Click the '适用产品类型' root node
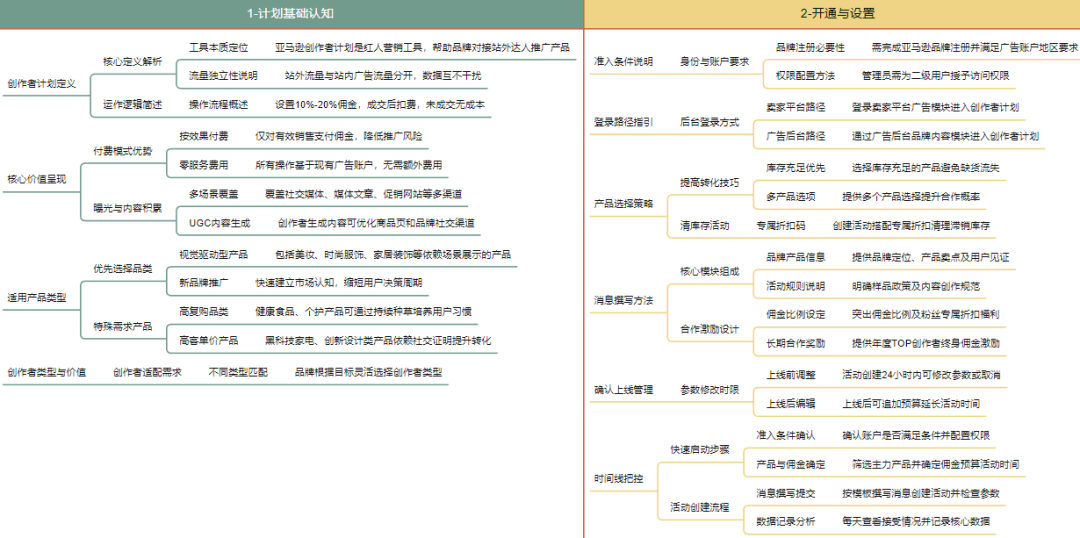Screen dimensions: 1080x538 coord(36,298)
